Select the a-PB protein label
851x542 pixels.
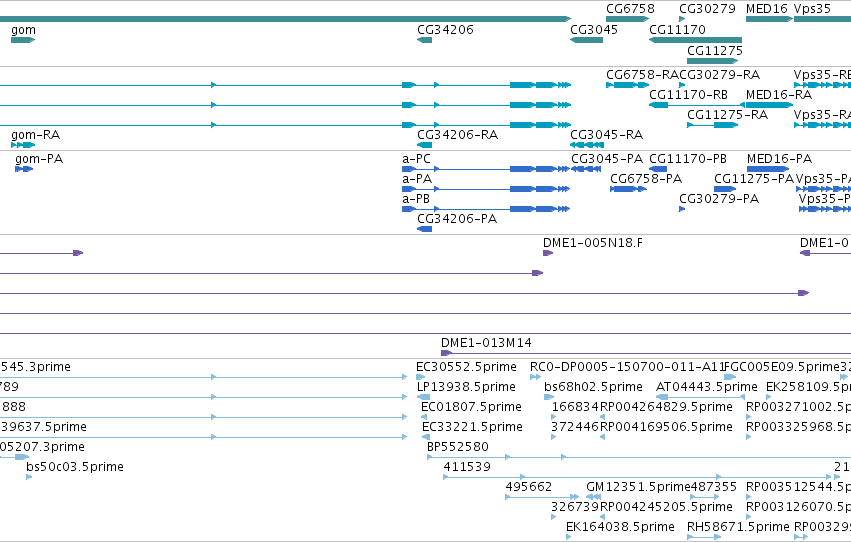pyautogui.click(x=416, y=199)
